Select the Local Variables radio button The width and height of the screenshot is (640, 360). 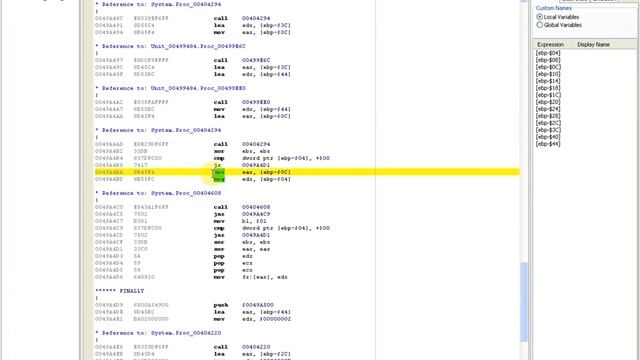pyautogui.click(x=540, y=17)
